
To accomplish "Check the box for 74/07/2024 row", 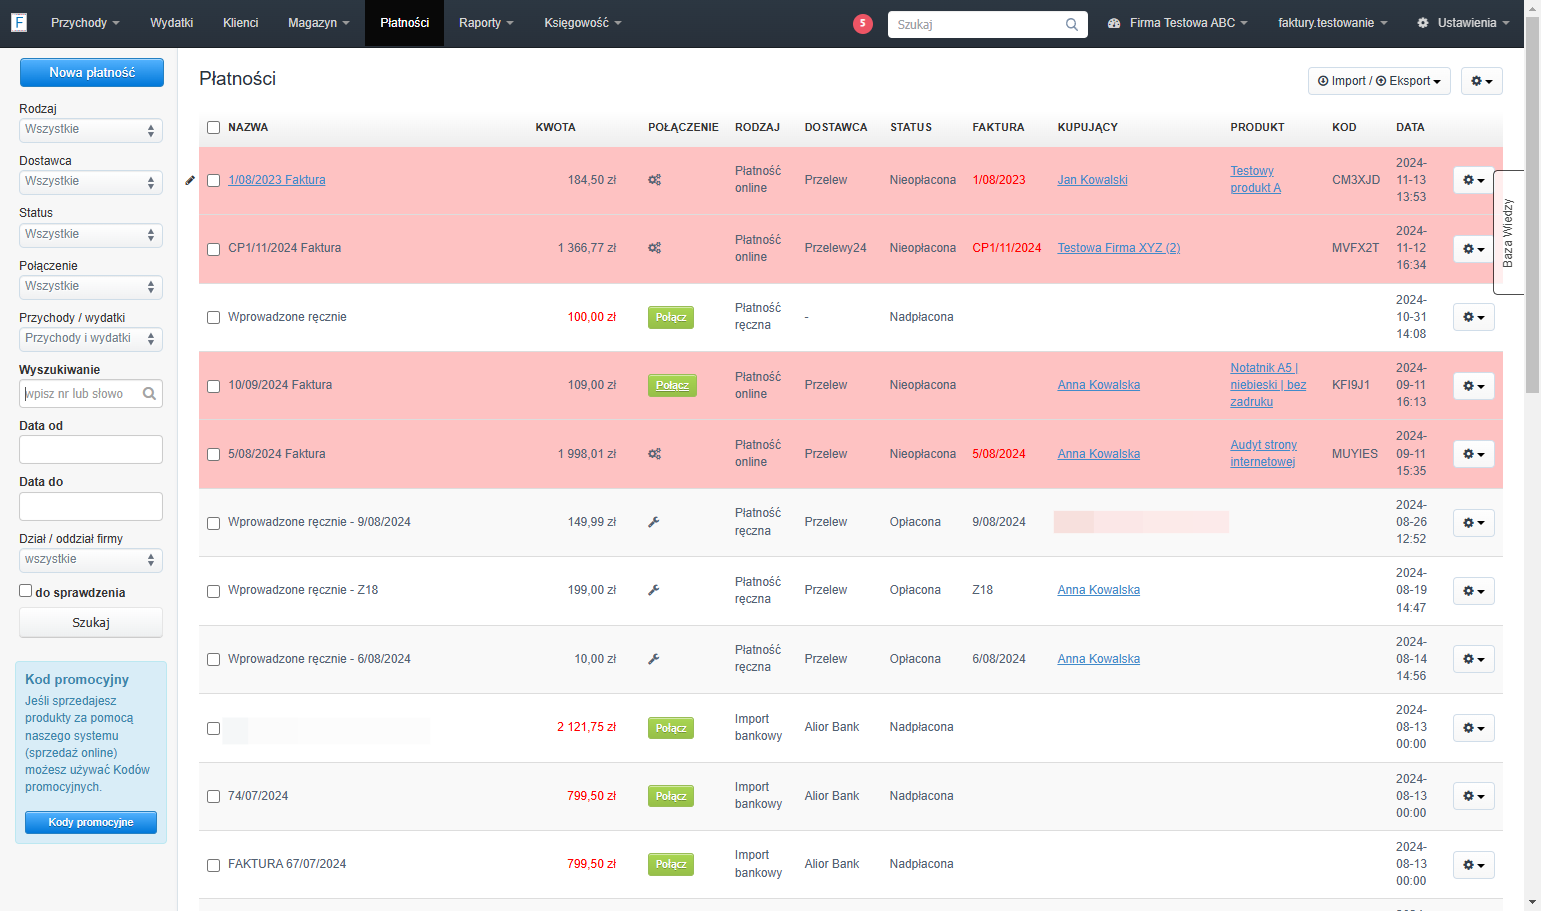I will click(x=213, y=797).
